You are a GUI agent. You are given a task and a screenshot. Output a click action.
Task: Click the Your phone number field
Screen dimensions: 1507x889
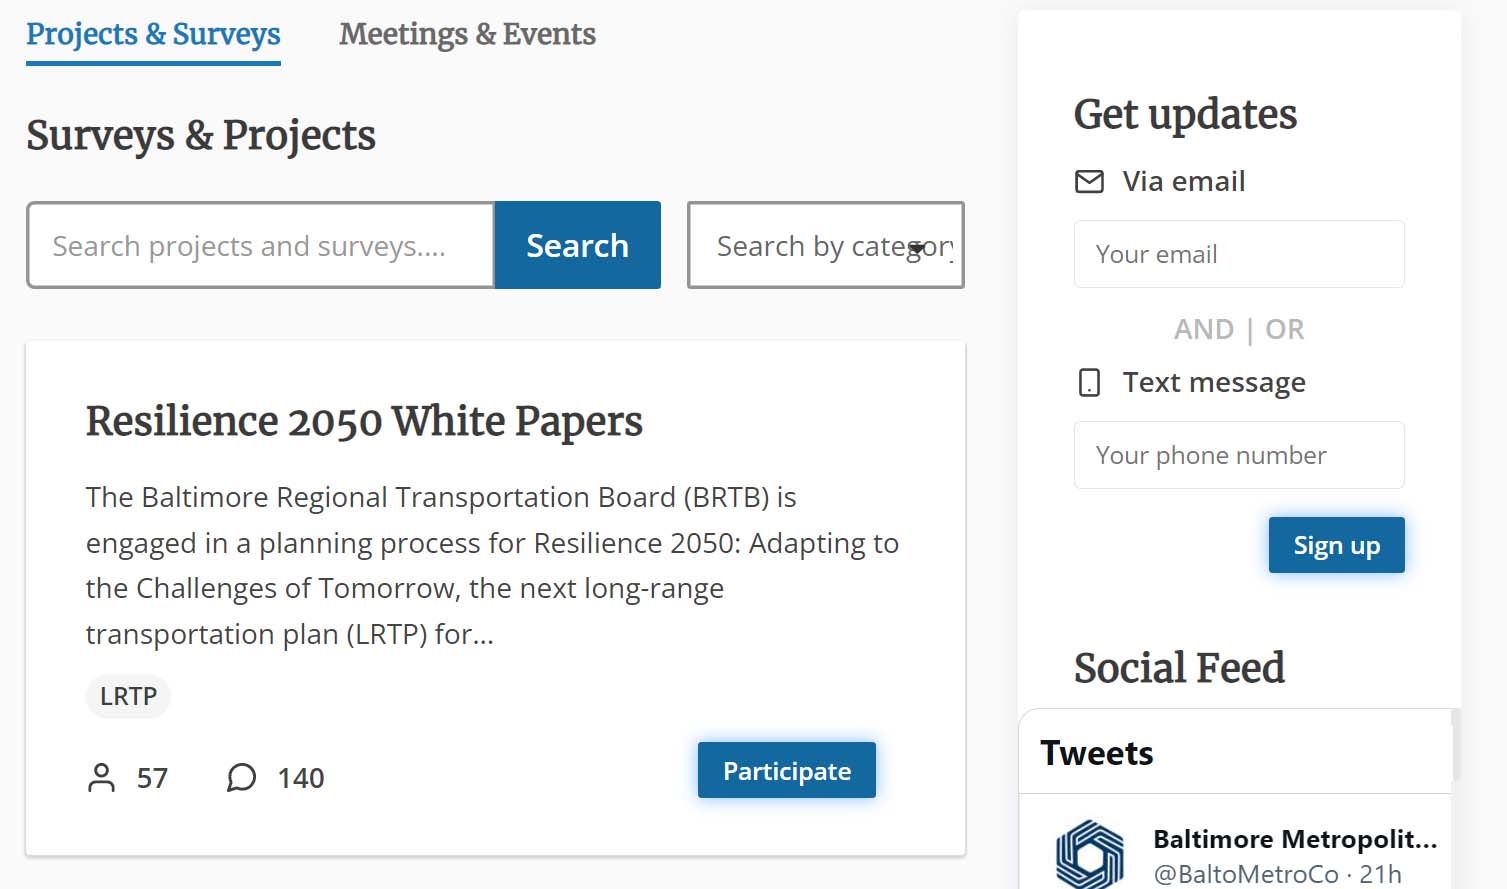point(1238,456)
